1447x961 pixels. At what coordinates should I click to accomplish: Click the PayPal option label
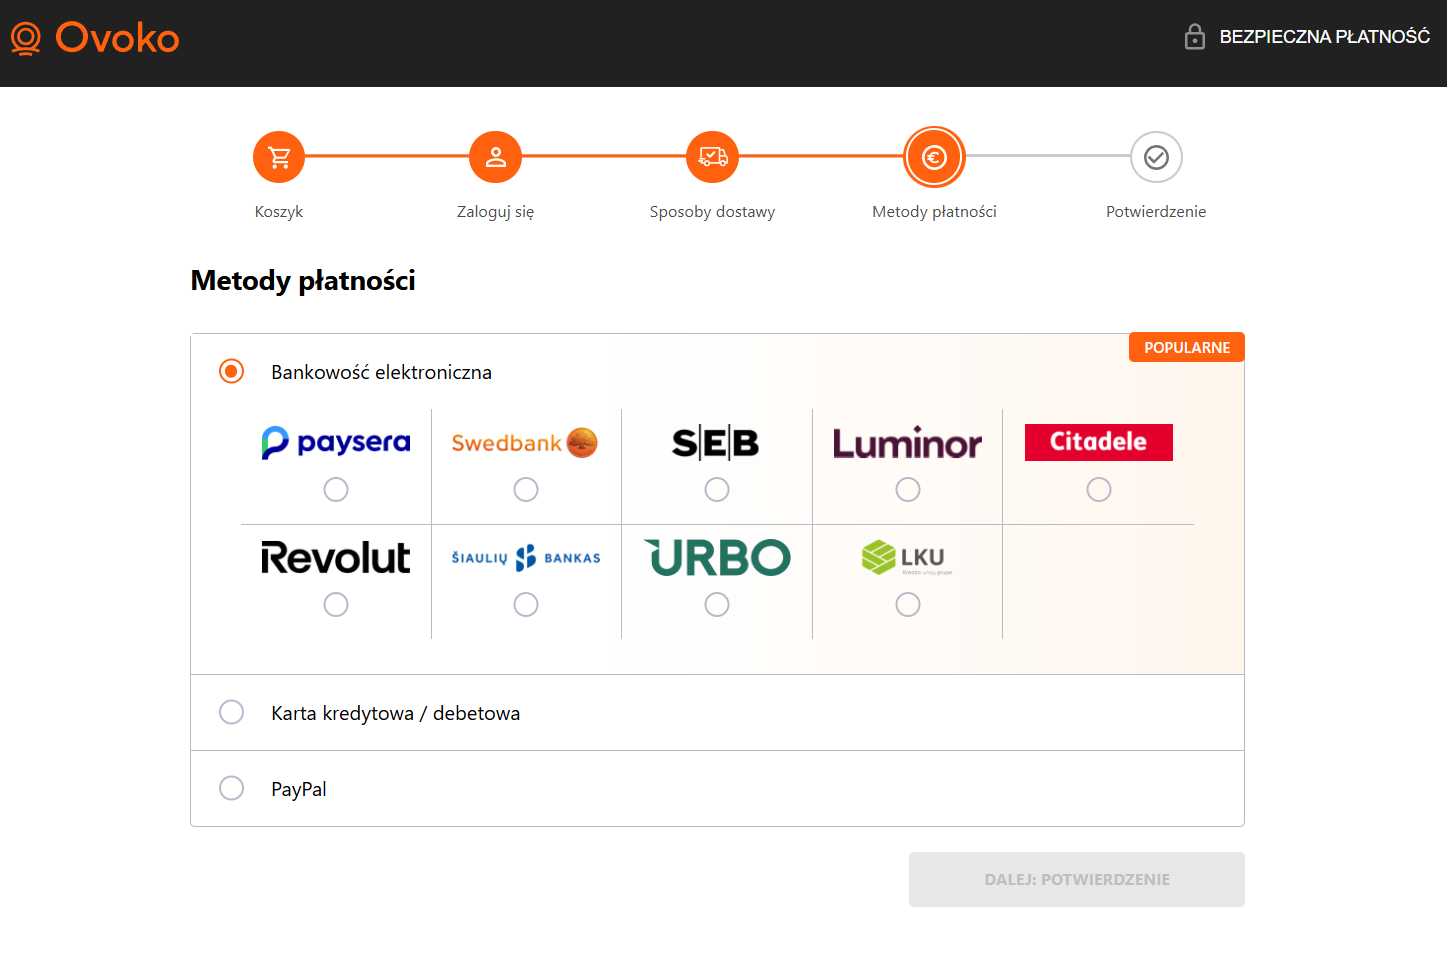(x=299, y=789)
